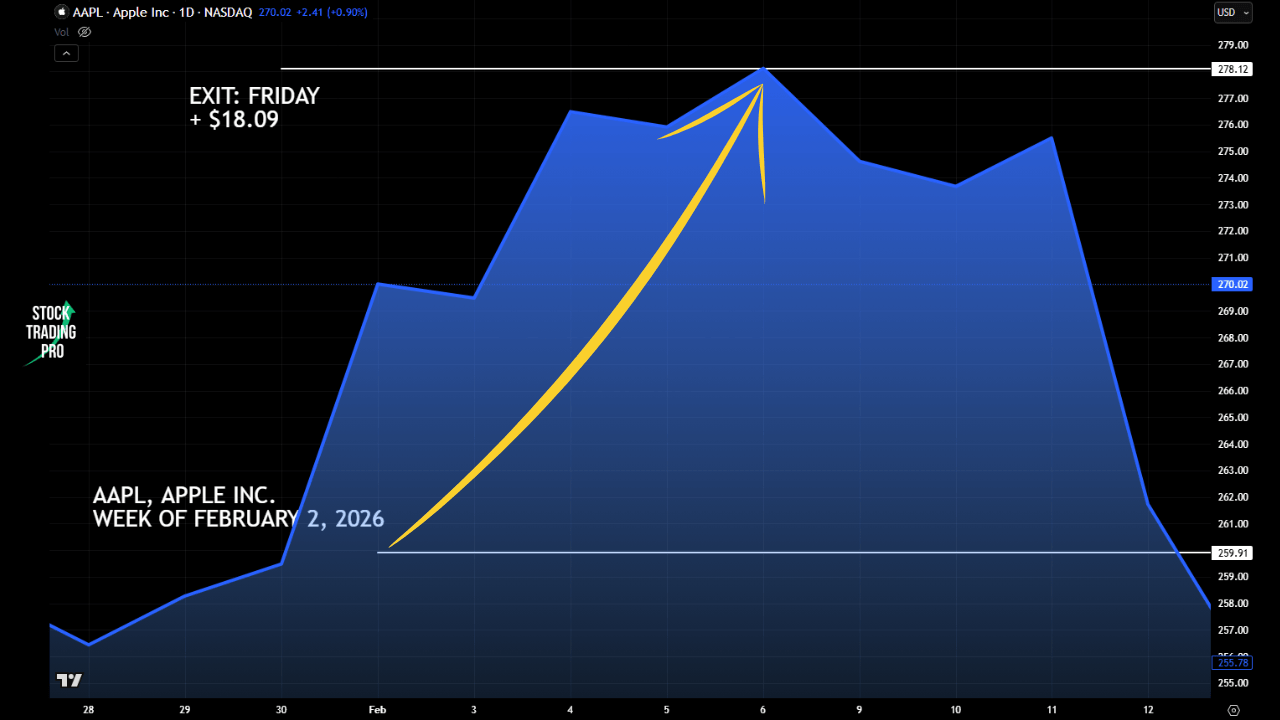The image size is (1280, 720).
Task: Click the 30 label on the date axis
Action: (x=281, y=709)
